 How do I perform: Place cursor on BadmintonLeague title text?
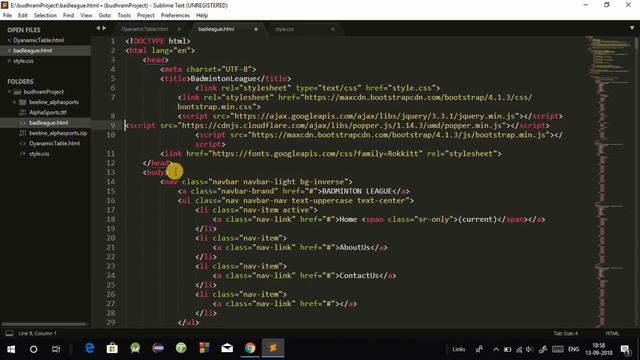click(x=223, y=79)
